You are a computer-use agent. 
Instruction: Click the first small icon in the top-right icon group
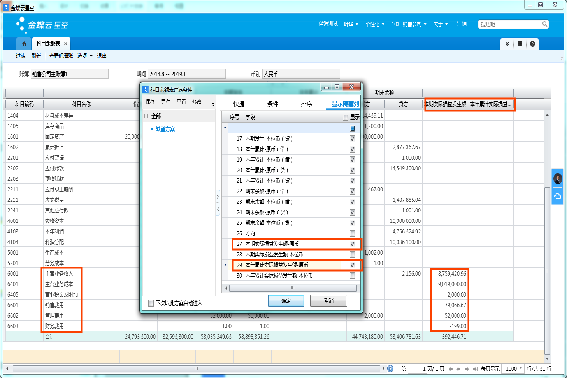[507, 44]
